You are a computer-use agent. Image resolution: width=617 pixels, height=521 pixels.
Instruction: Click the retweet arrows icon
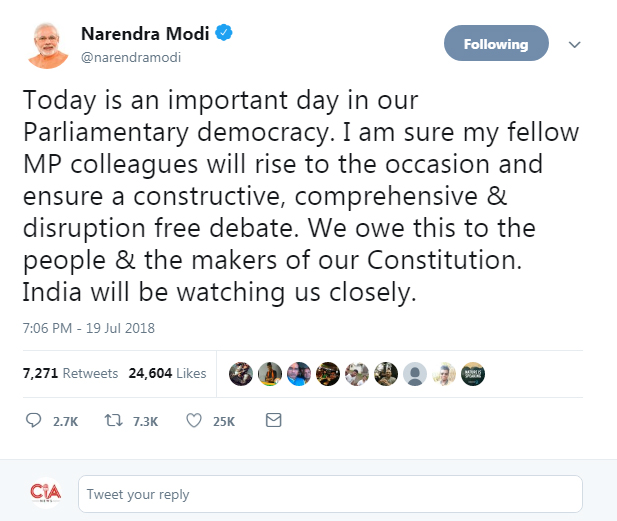coord(113,420)
